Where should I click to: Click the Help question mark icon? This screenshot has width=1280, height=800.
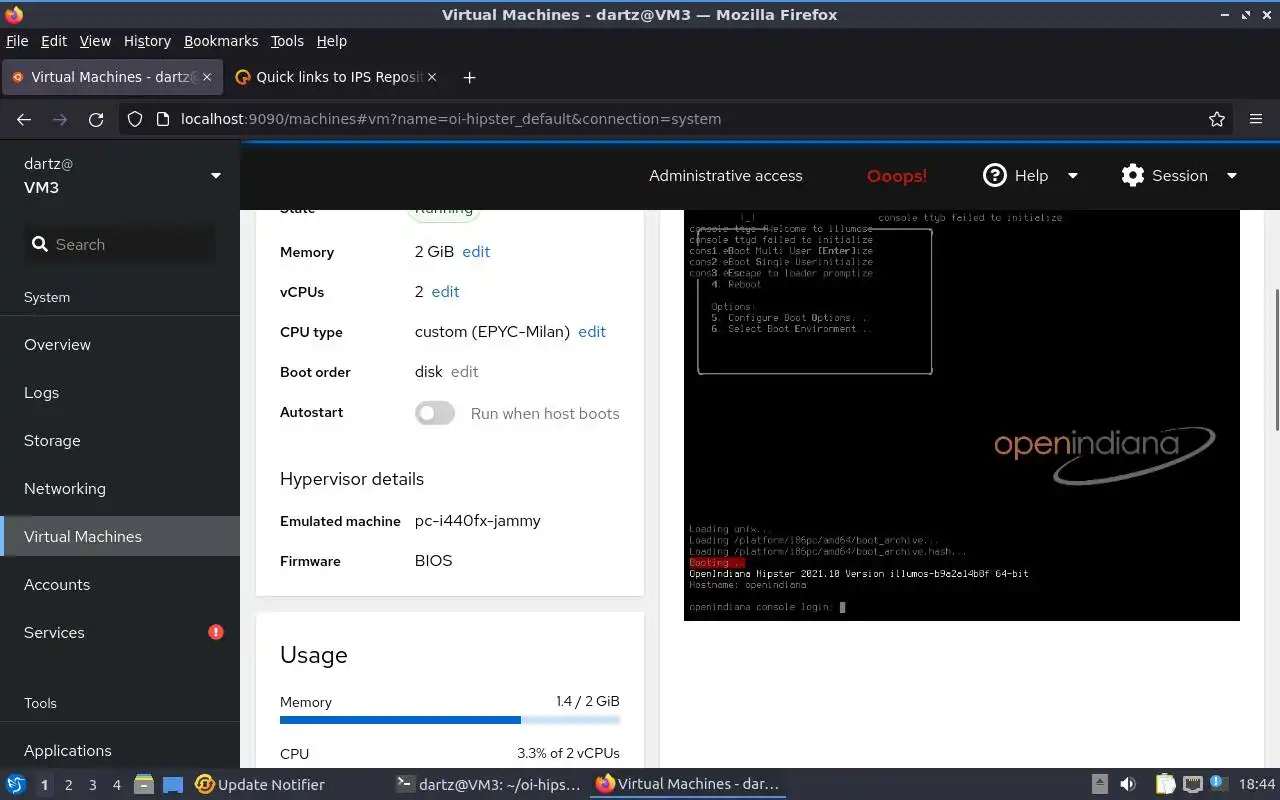(994, 175)
